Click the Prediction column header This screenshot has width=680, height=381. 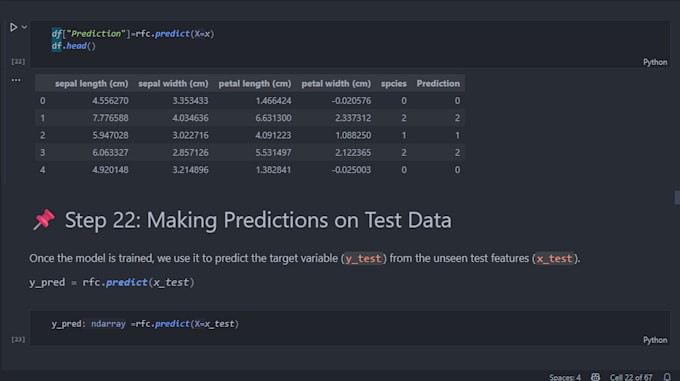(438, 84)
